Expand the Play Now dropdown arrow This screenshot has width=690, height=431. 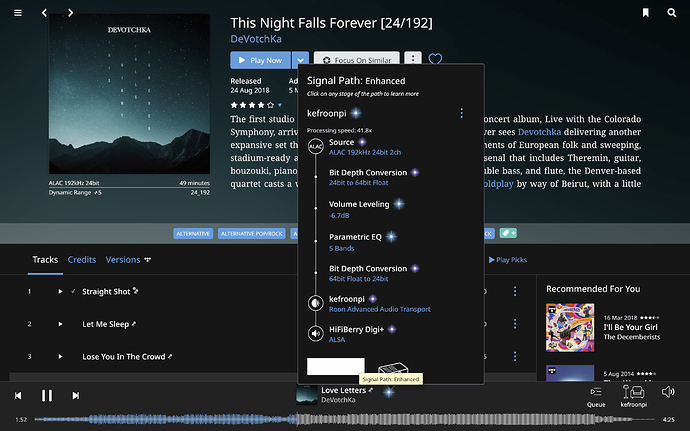pos(300,60)
